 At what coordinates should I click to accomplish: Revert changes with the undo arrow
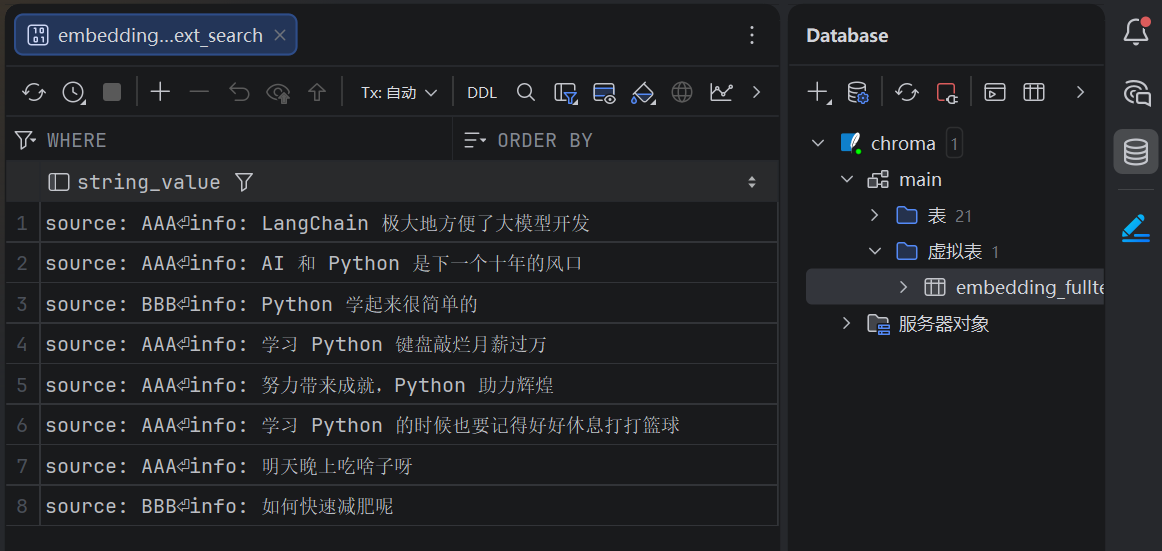(x=239, y=93)
